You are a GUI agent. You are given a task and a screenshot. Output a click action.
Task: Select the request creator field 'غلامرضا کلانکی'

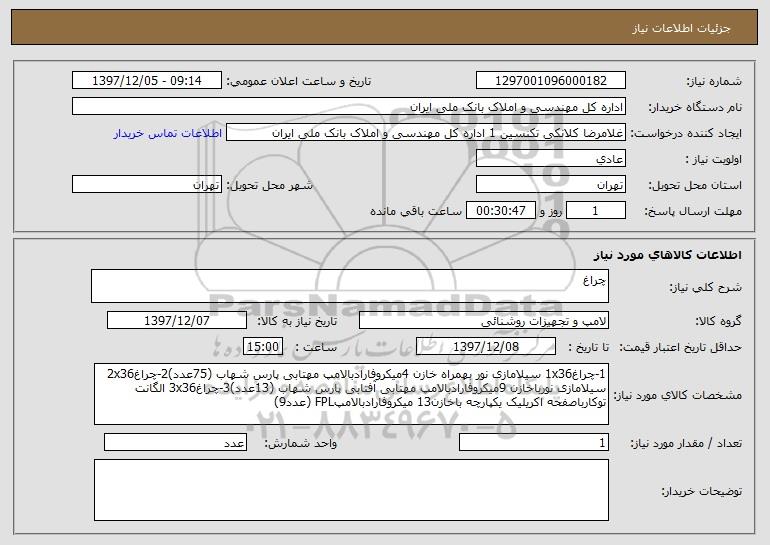(x=426, y=133)
